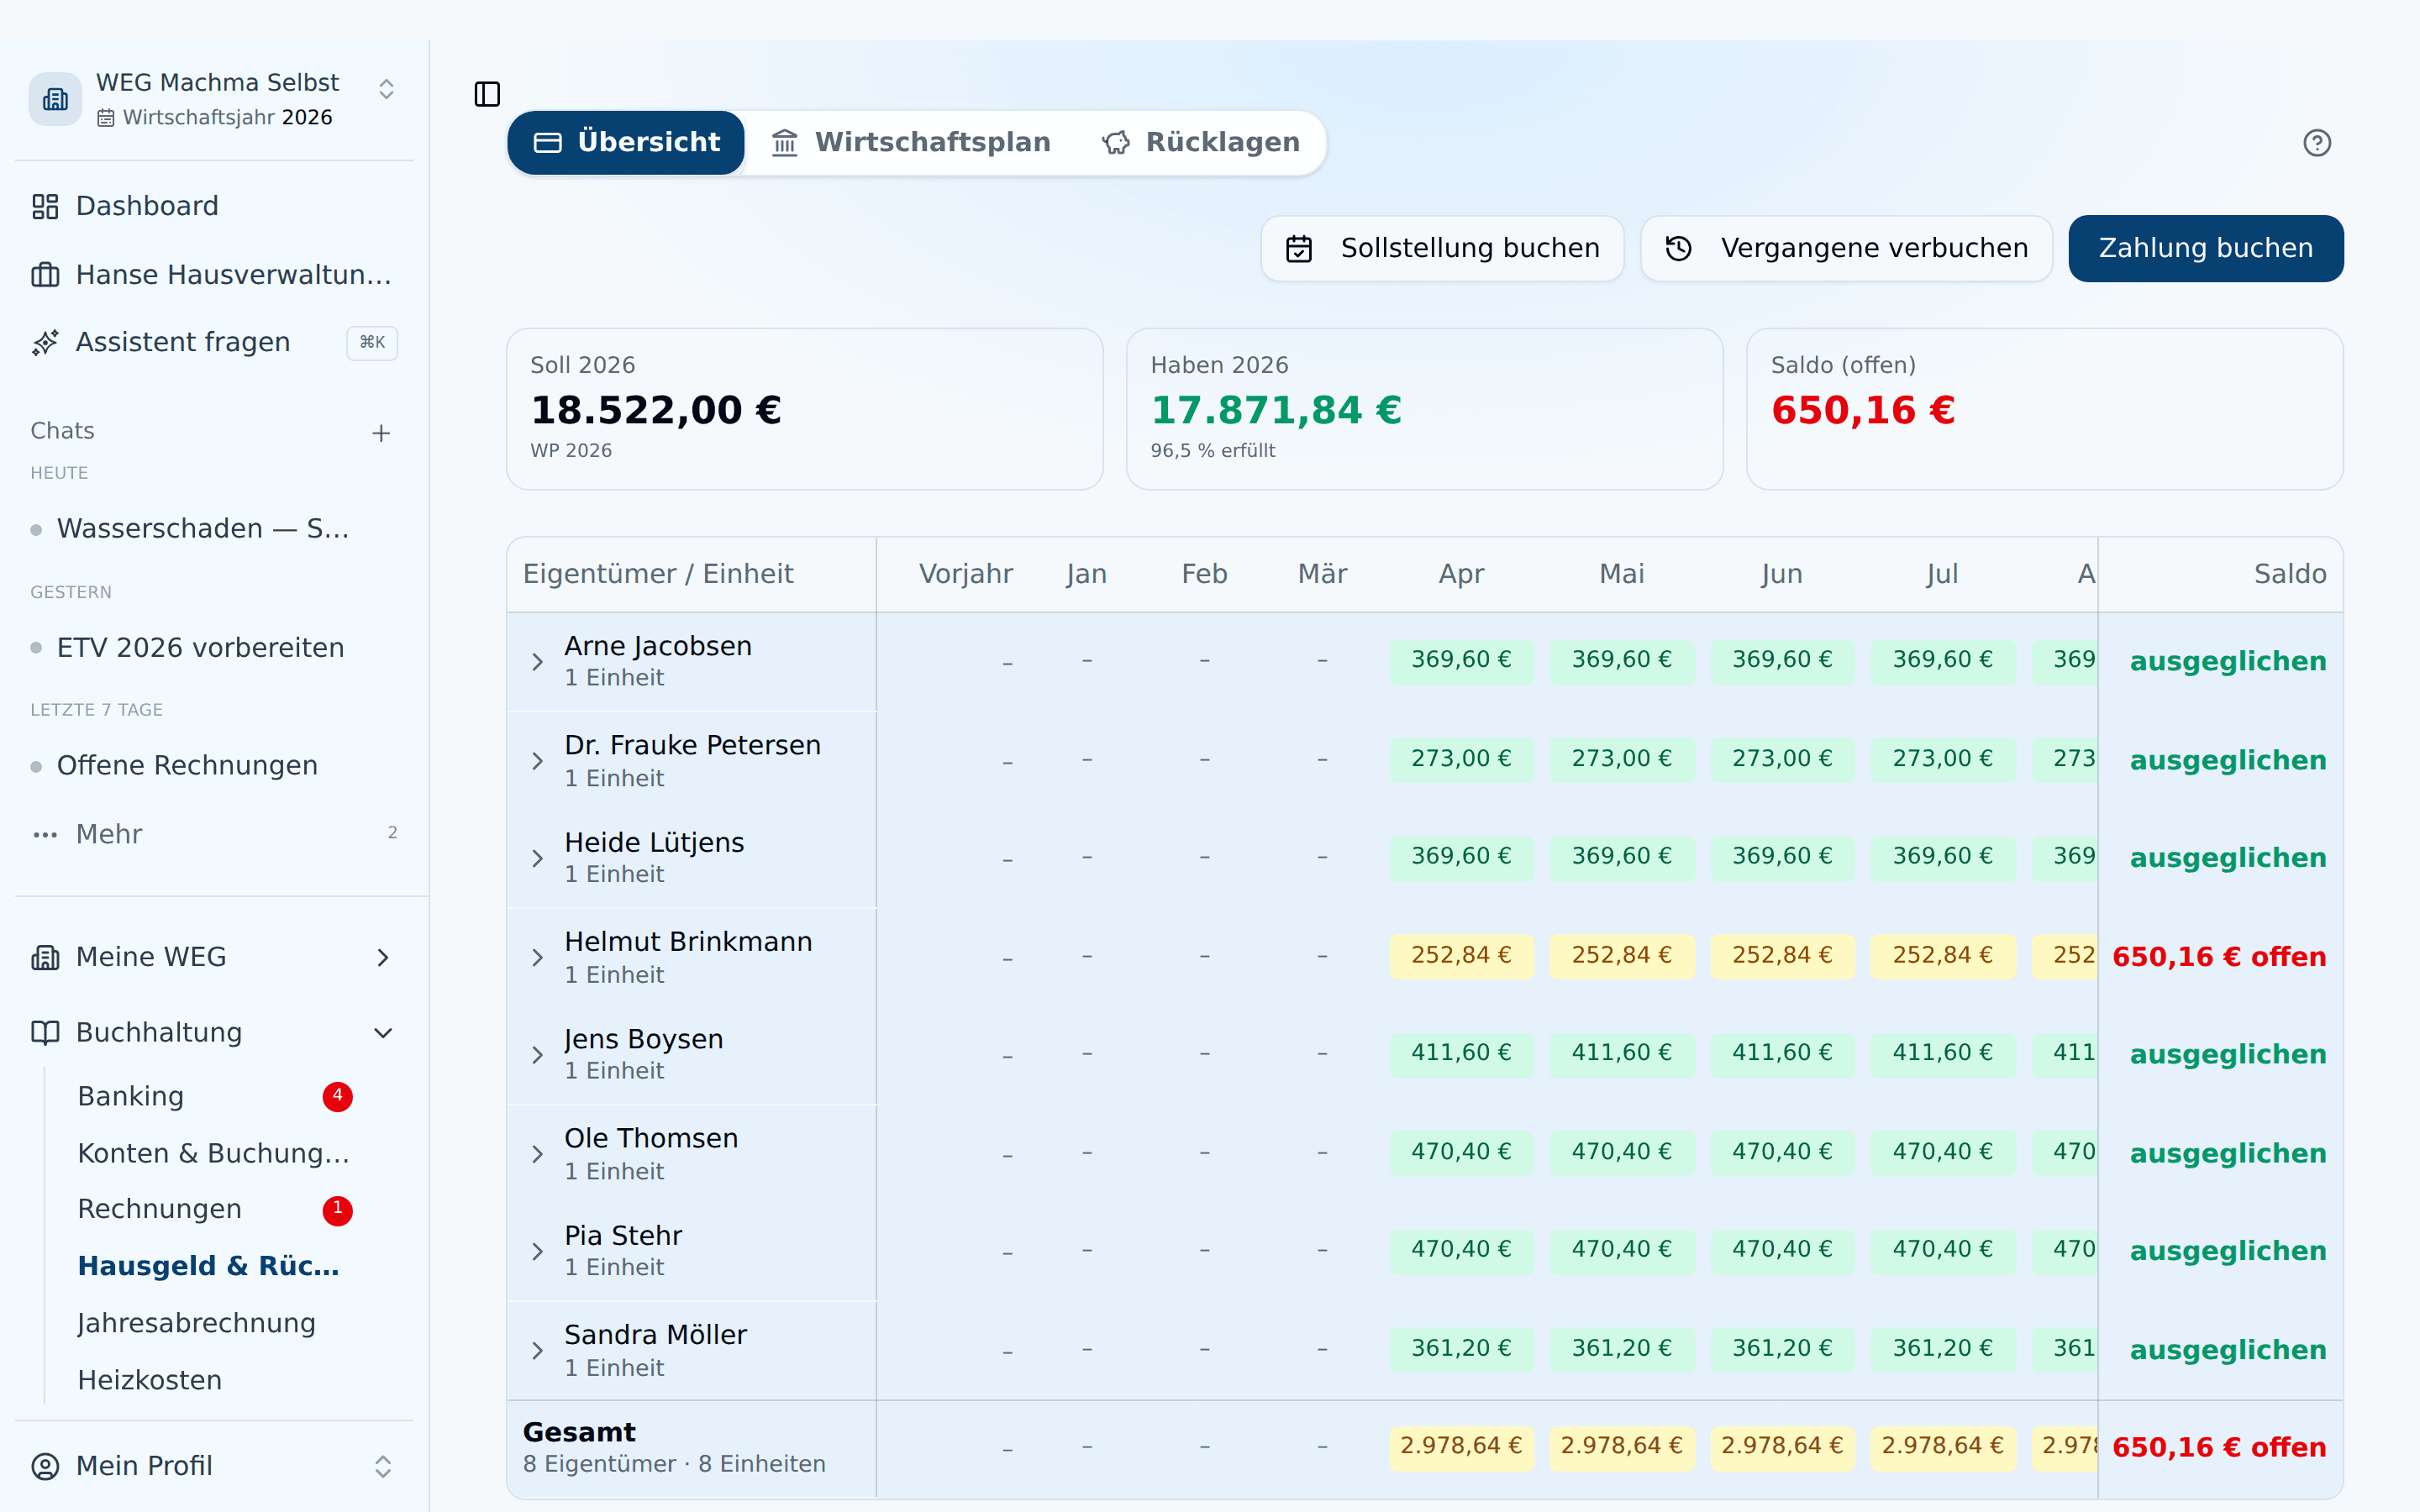Open the Wasserschaden chat
The width and height of the screenshot is (2420, 1512).
203,529
